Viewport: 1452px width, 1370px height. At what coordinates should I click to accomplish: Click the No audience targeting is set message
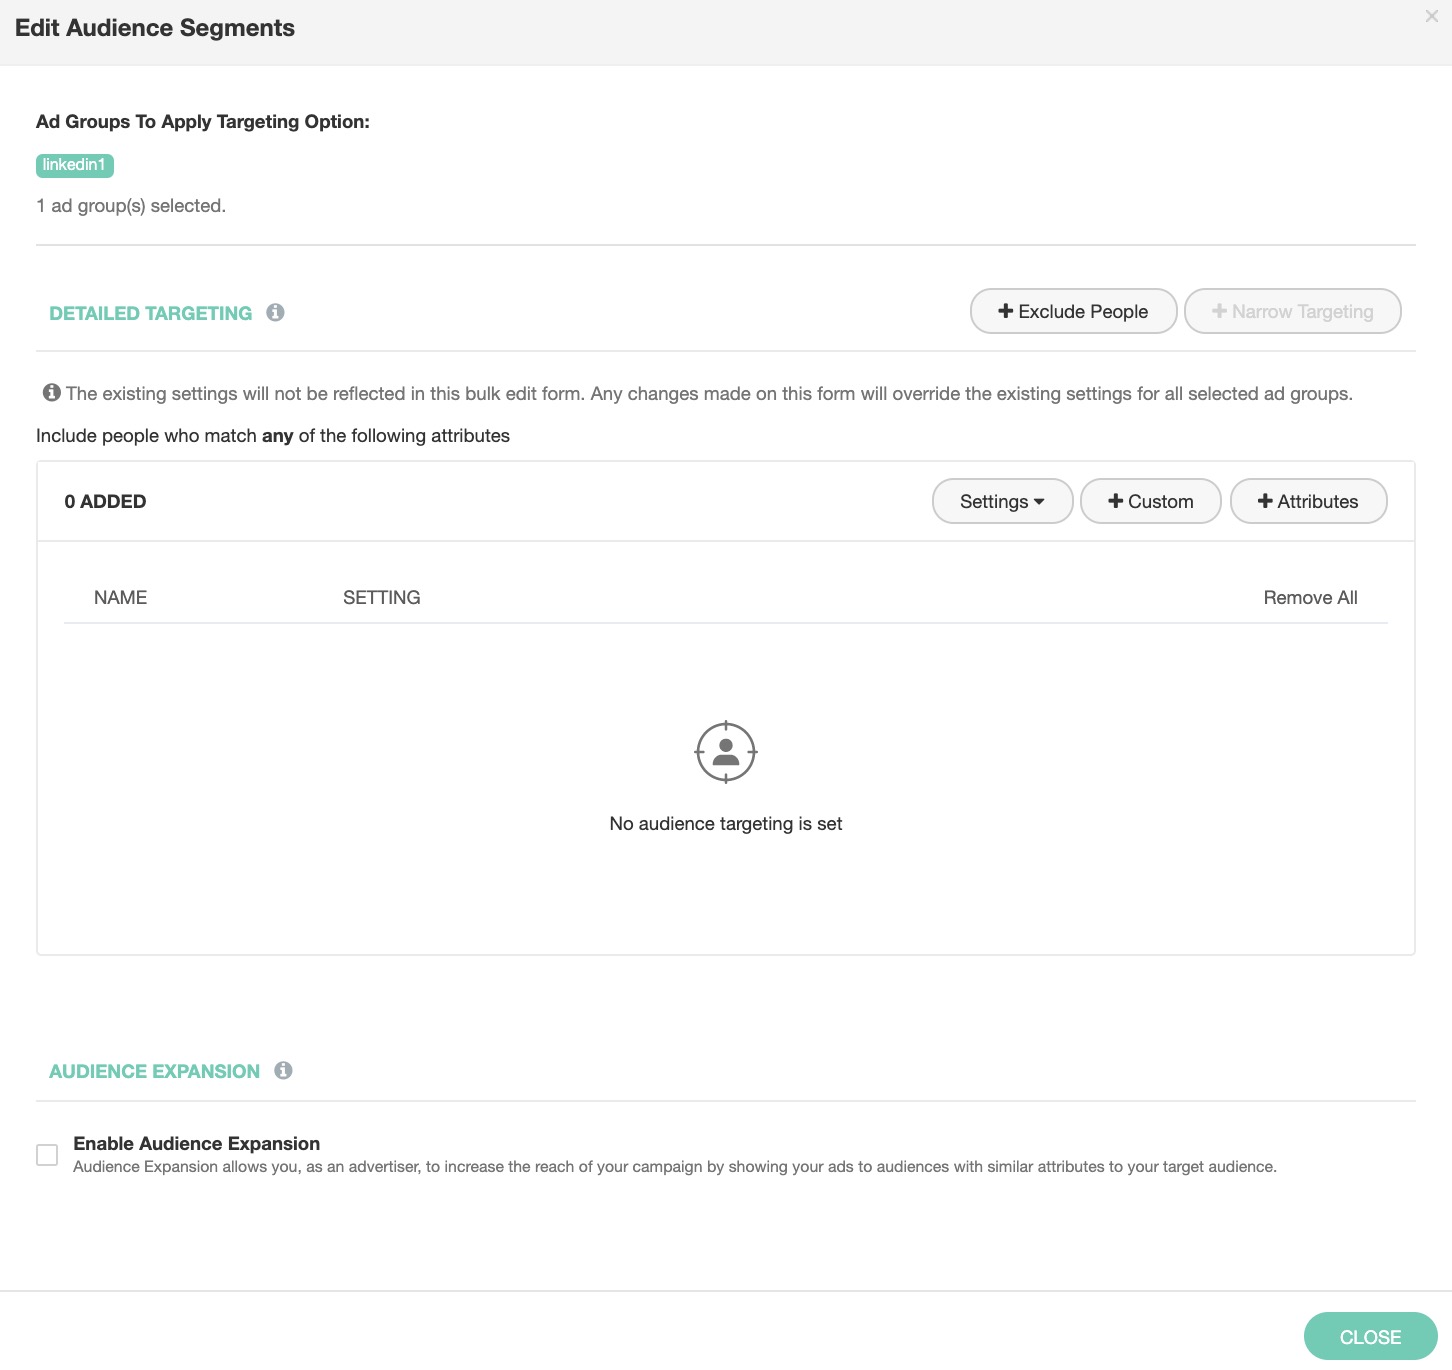click(x=726, y=824)
